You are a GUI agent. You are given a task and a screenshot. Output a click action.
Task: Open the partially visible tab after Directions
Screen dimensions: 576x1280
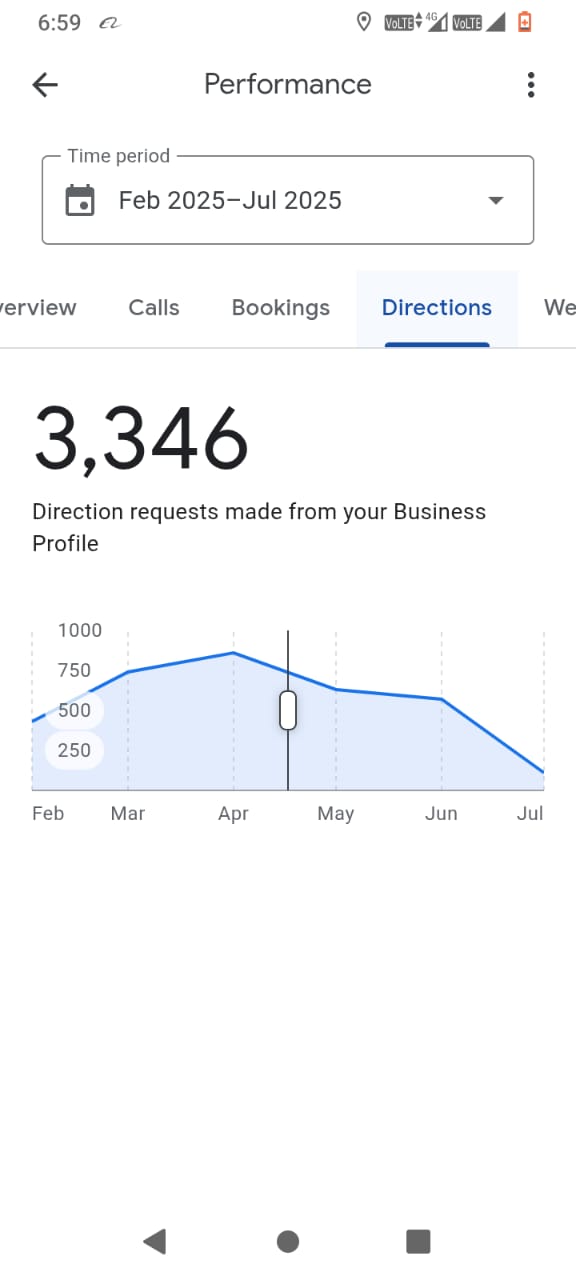click(559, 308)
